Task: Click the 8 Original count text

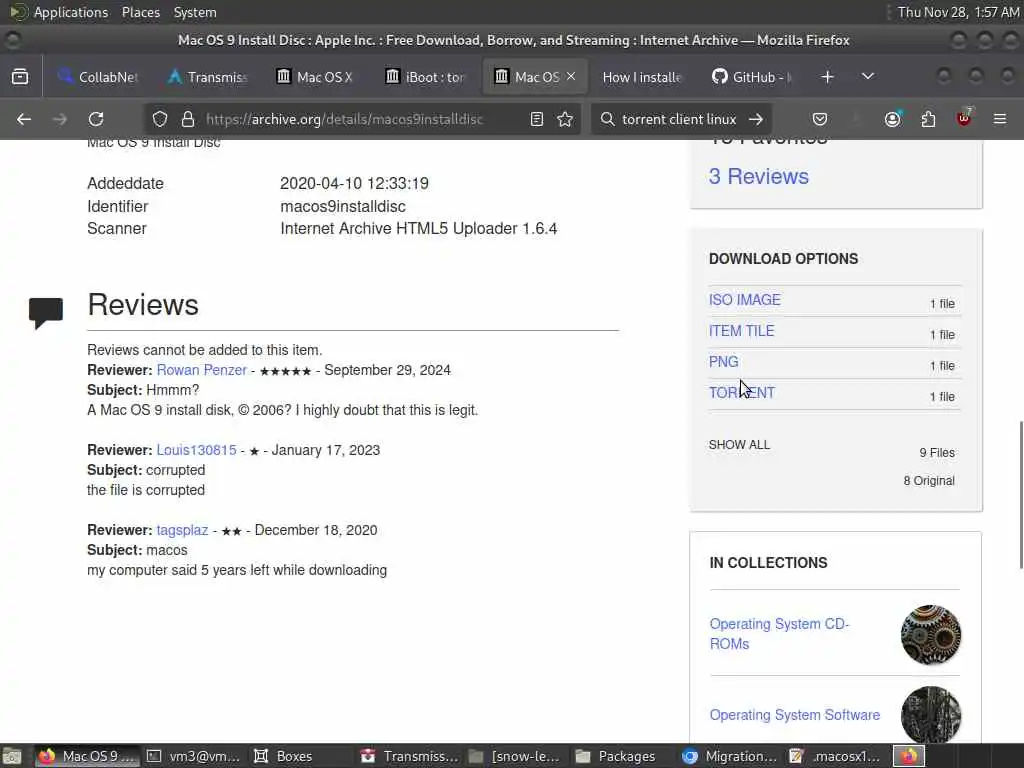Action: click(x=929, y=481)
